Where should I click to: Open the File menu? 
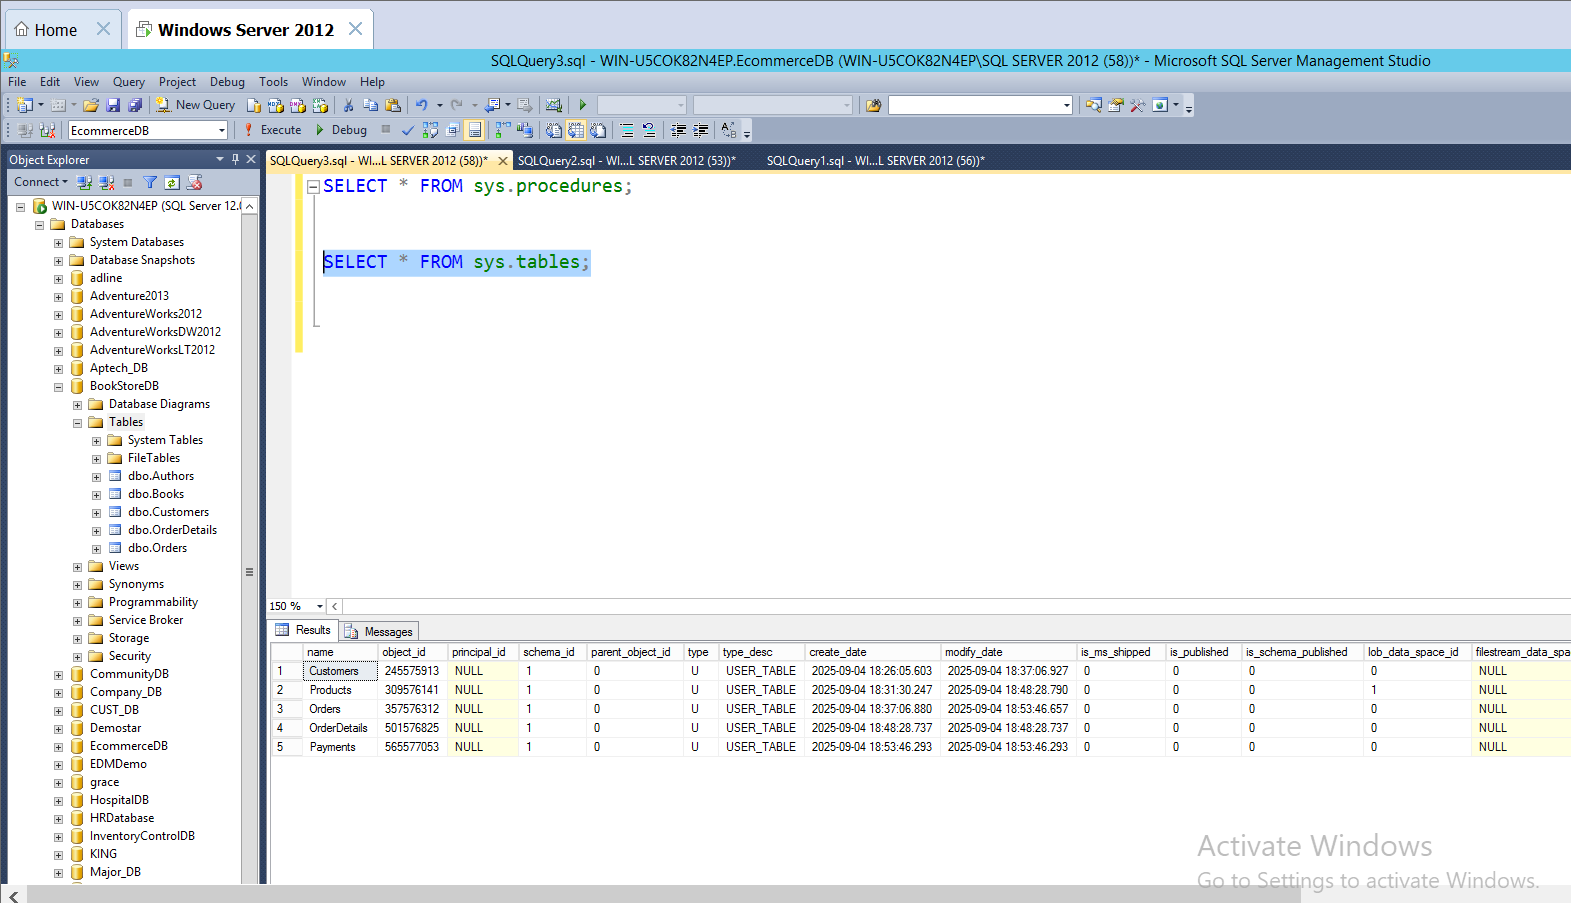point(17,82)
